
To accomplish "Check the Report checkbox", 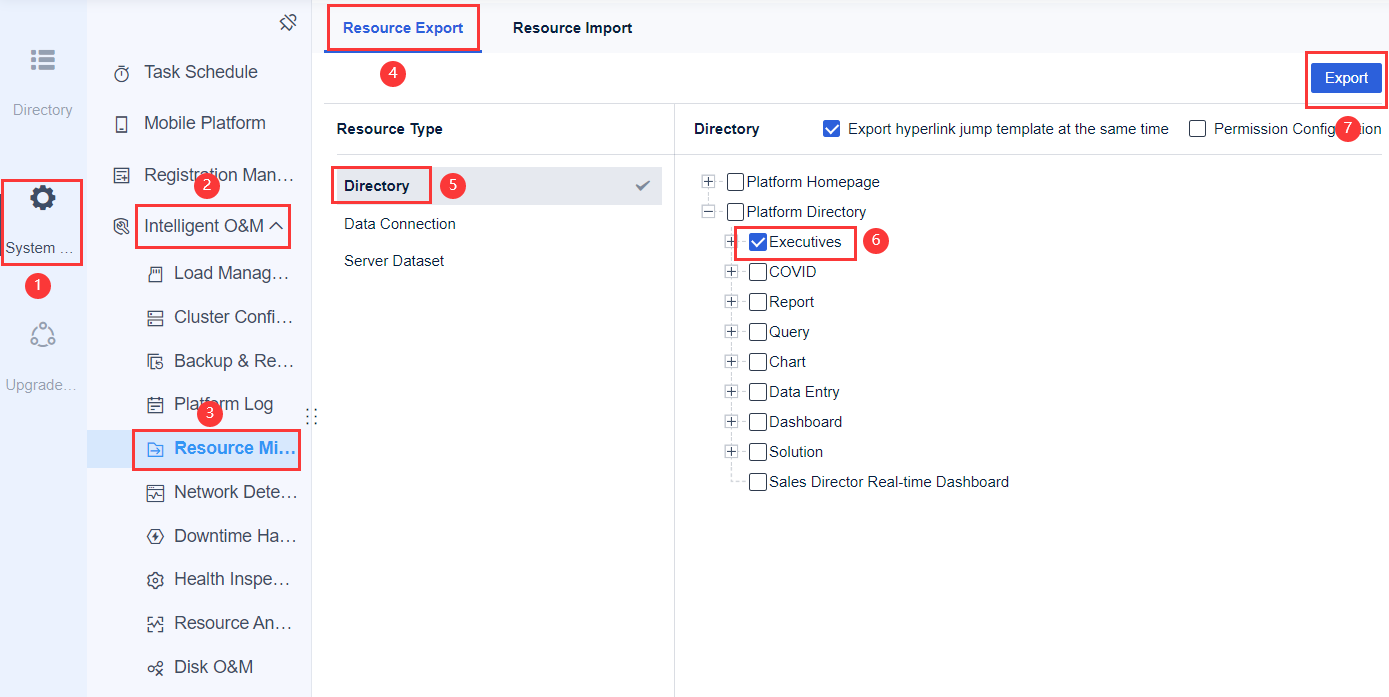I will pos(758,302).
